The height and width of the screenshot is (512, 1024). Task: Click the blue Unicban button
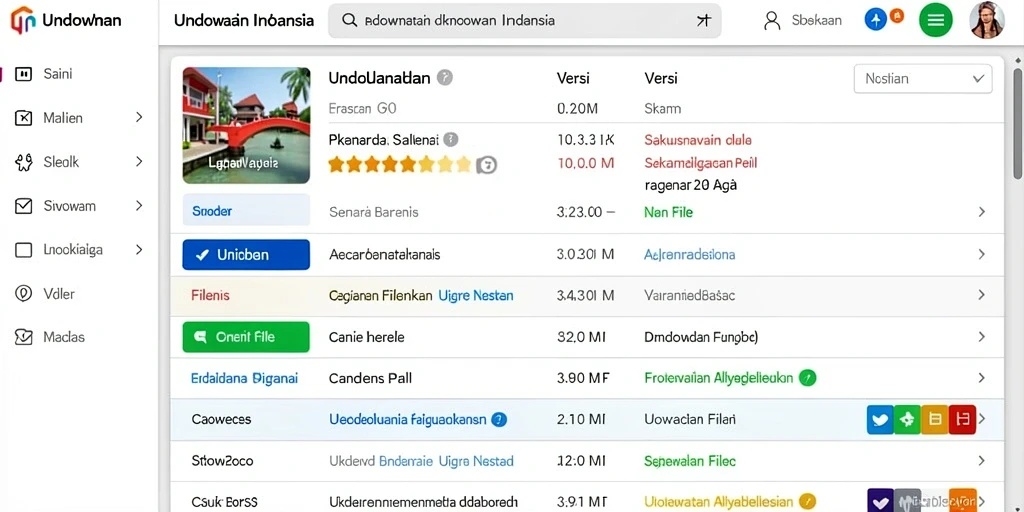pyautogui.click(x=246, y=255)
